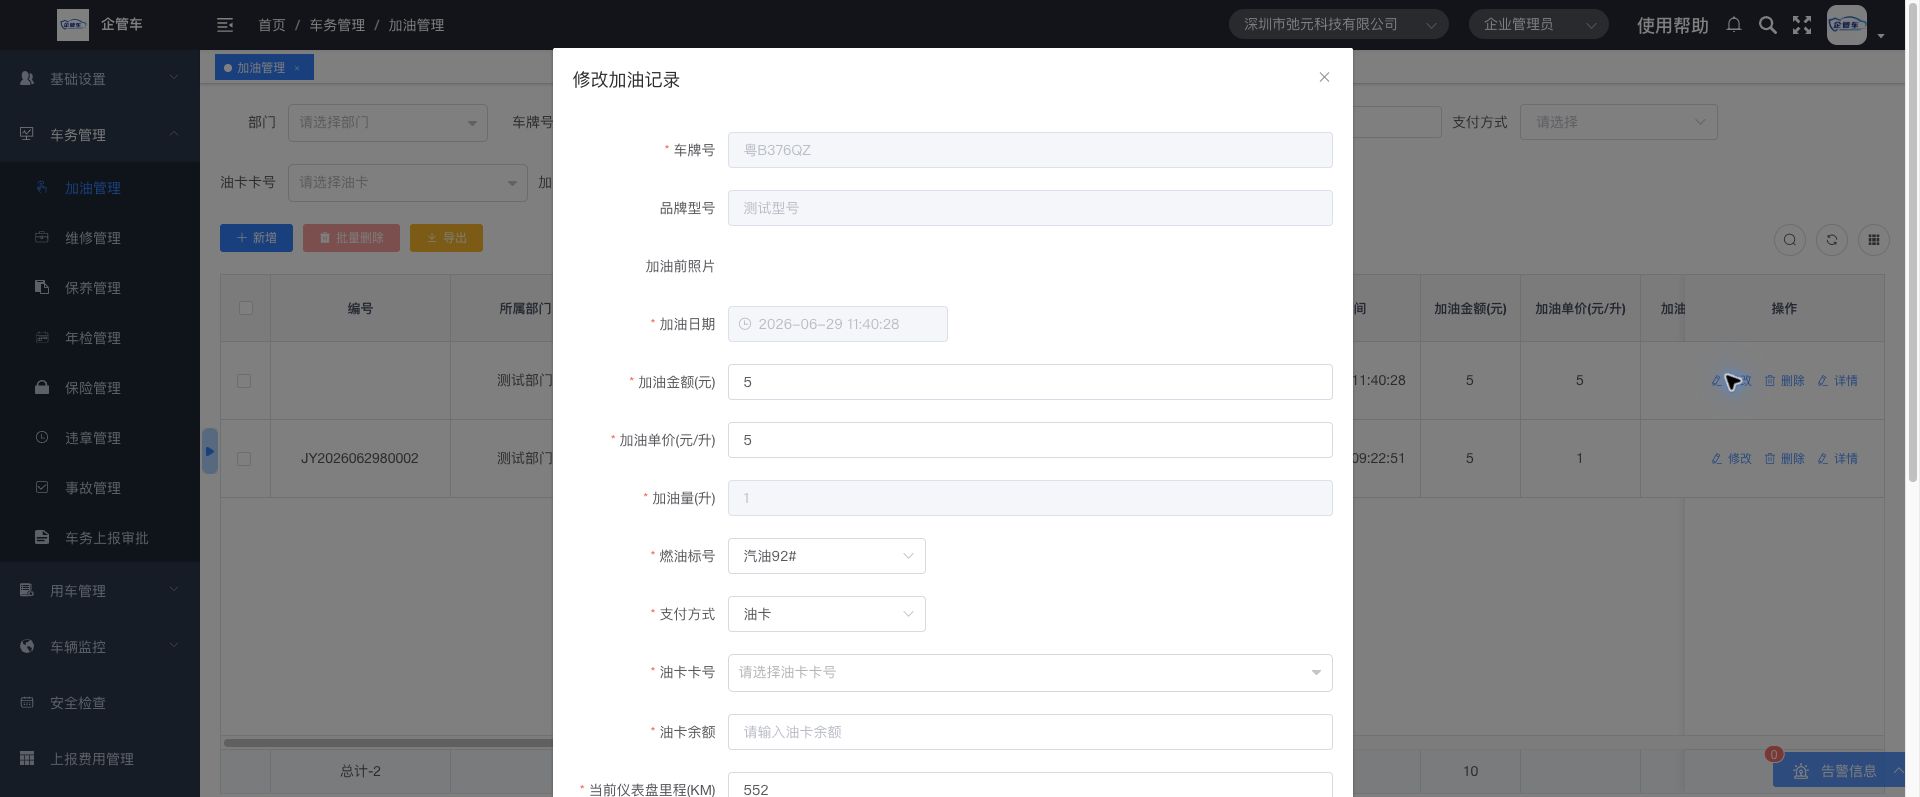Viewport: 1920px width, 797px height.
Task: Collapse the 车务管理 menu
Action: pos(100,135)
